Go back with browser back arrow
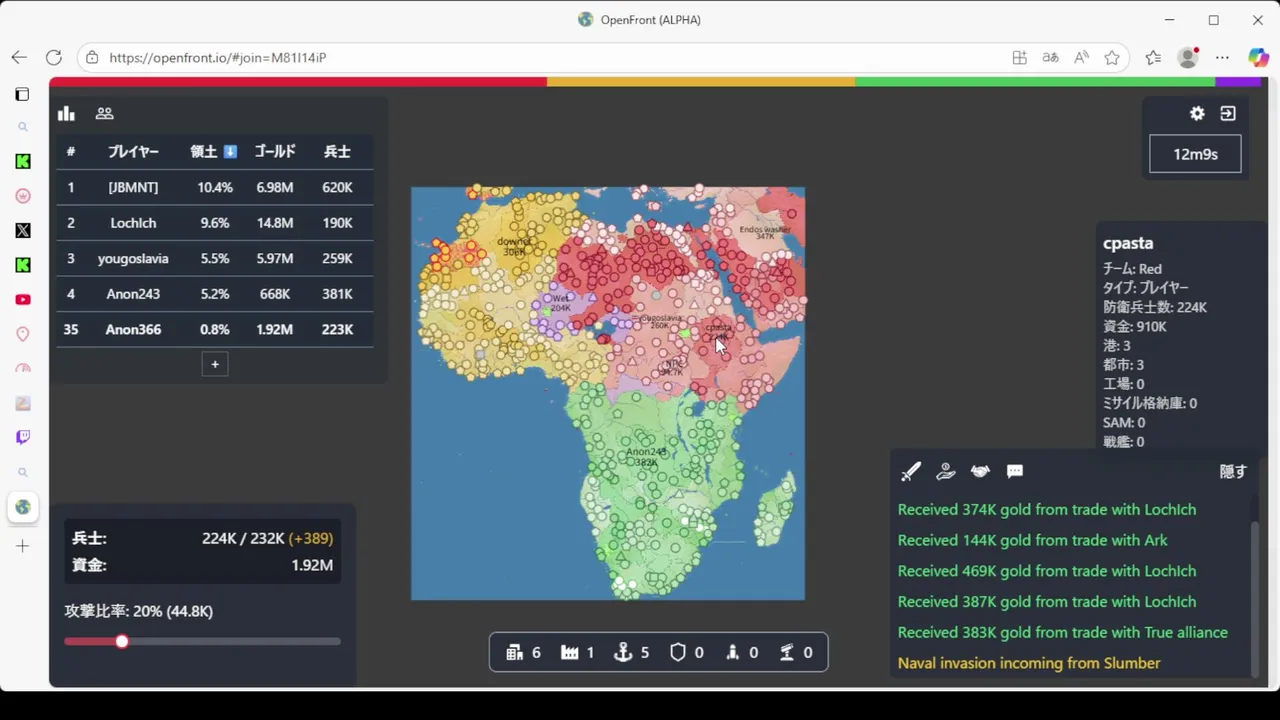This screenshot has height=720, width=1280. pos(20,57)
